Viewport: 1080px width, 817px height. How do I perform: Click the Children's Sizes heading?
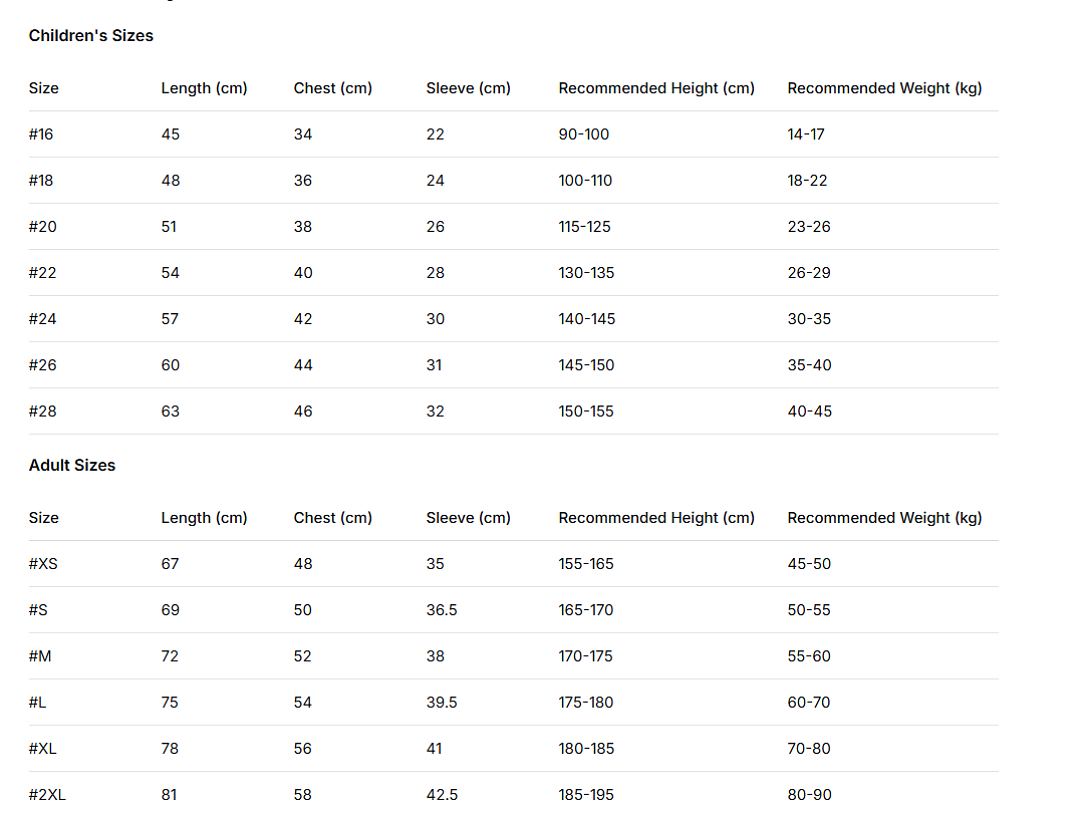(x=91, y=36)
